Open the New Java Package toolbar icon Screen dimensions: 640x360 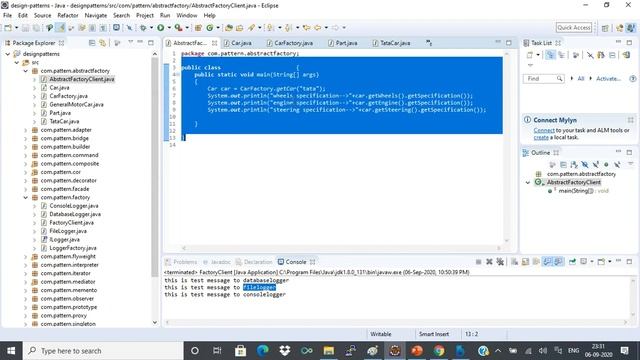(x=198, y=28)
